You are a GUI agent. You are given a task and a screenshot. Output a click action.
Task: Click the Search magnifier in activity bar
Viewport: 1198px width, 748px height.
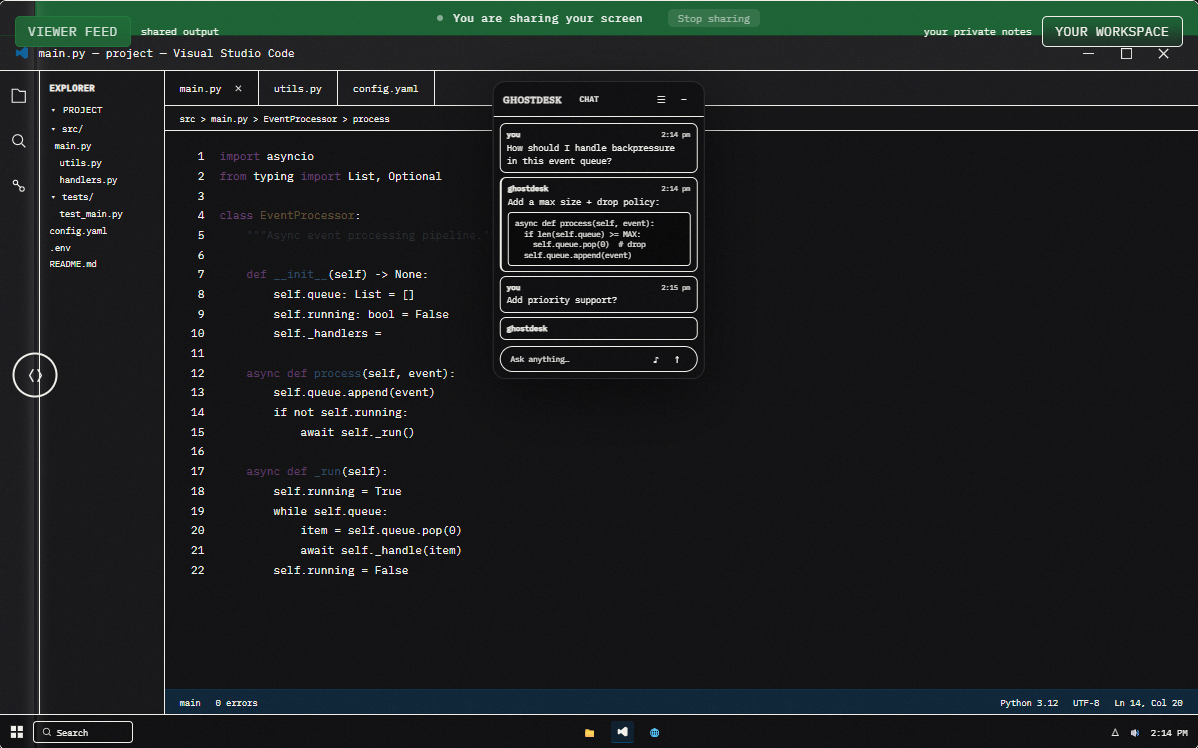point(18,141)
